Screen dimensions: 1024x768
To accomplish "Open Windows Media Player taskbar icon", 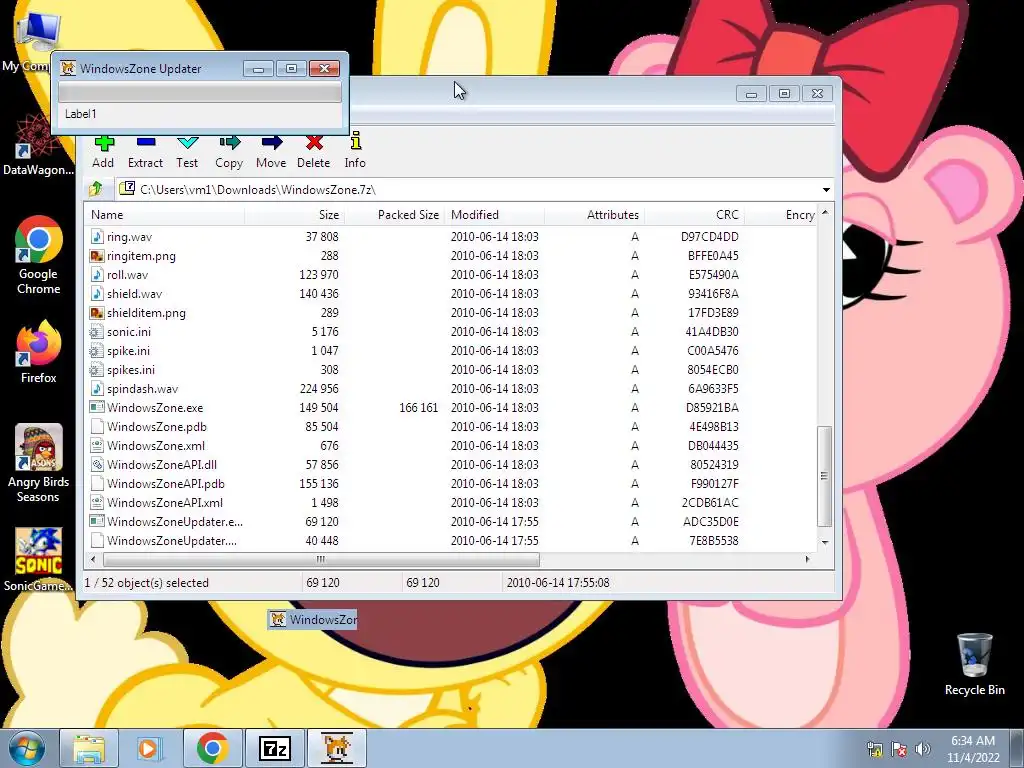I will coord(150,748).
